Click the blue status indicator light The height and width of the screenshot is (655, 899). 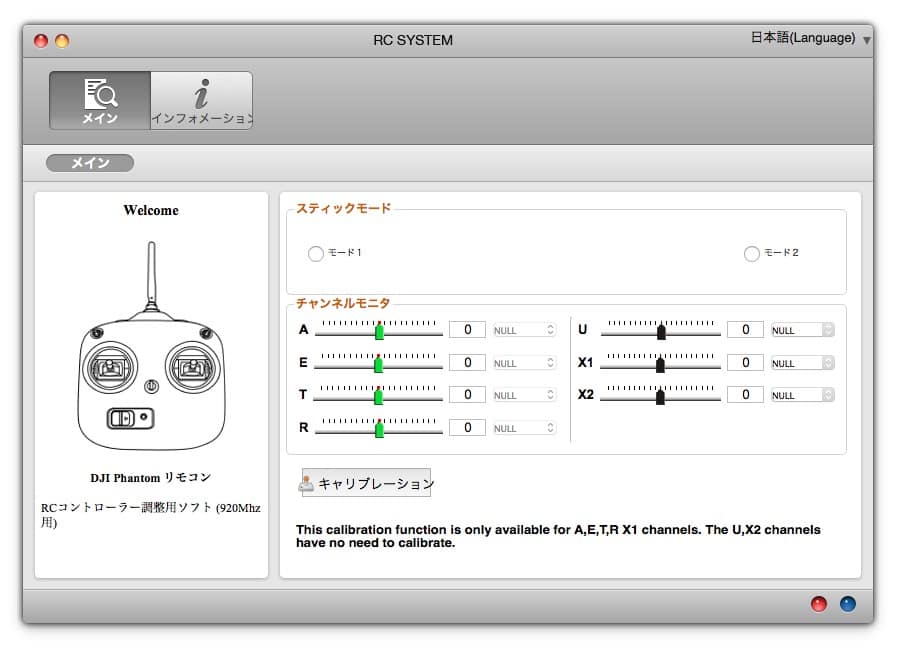point(847,604)
